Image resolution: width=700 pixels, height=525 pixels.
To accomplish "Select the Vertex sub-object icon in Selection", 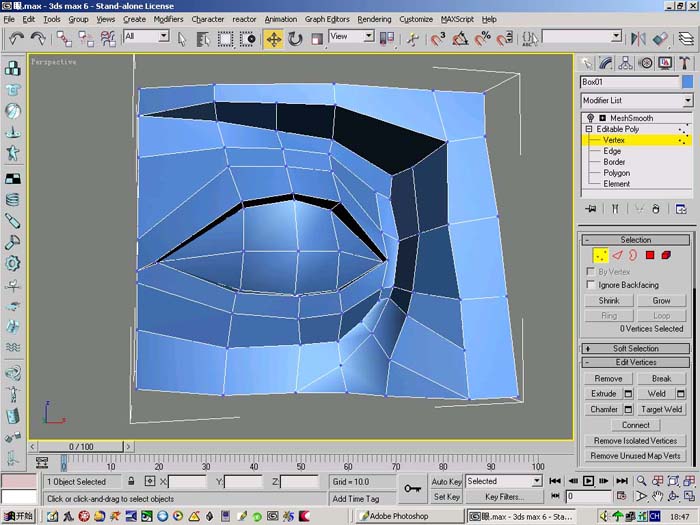I will click(600, 255).
